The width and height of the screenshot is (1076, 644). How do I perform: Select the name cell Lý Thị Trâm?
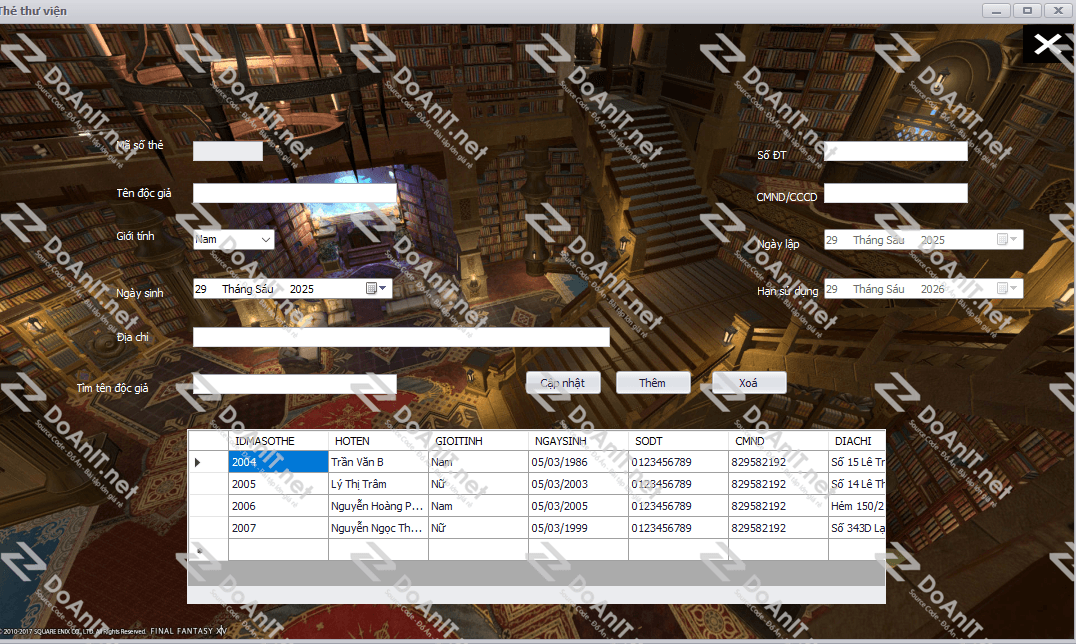(x=378, y=484)
